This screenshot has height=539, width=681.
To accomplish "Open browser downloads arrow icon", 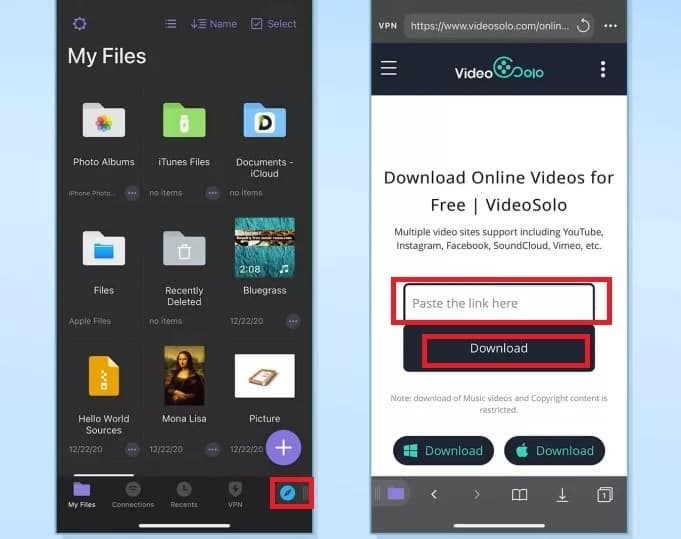I will click(562, 494).
